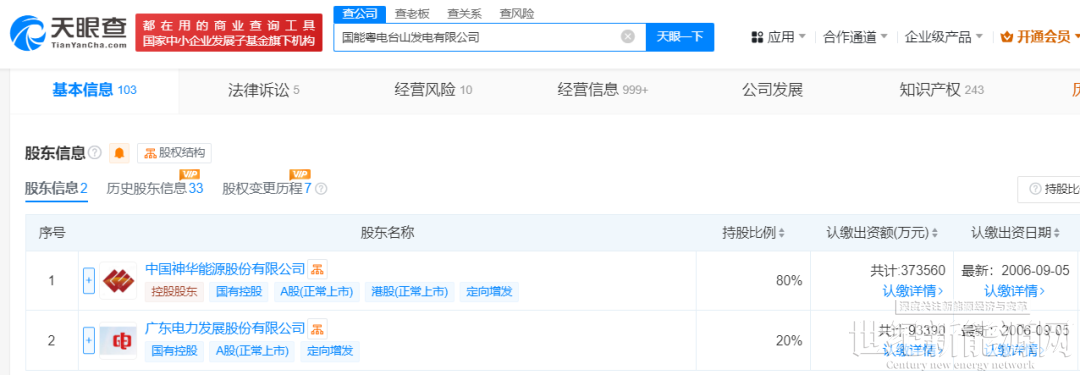Click 股东名称 column header
Viewport: 1080px width, 375px height.
[387, 233]
